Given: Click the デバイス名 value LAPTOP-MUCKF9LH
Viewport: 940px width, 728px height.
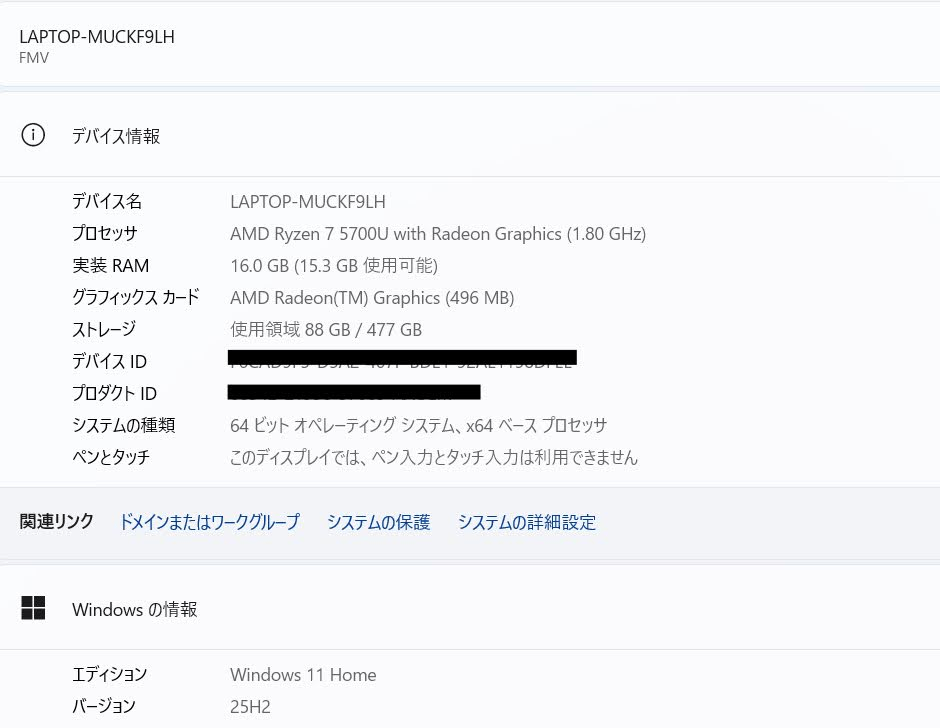Looking at the screenshot, I should click(308, 201).
